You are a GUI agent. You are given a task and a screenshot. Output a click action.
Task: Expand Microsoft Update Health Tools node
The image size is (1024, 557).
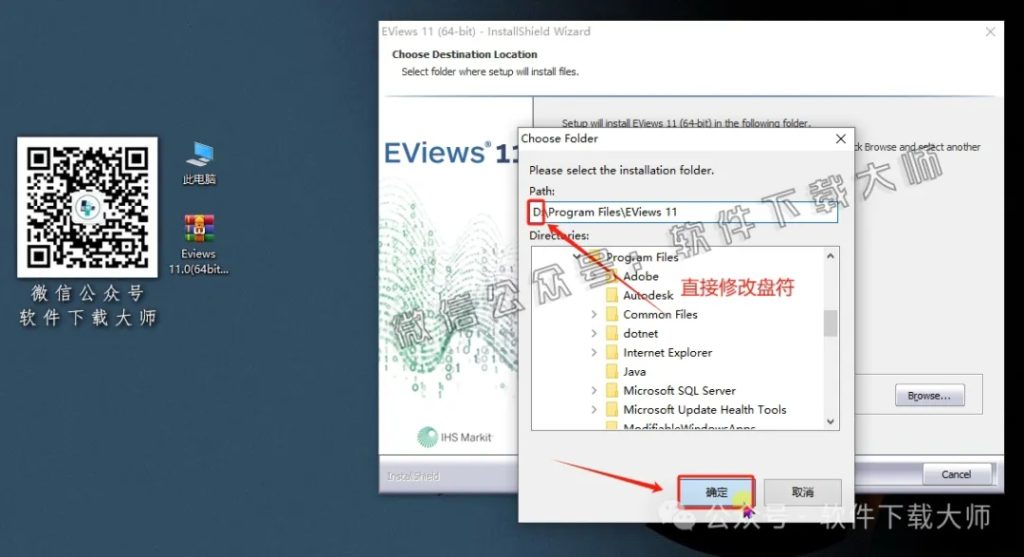[594, 409]
